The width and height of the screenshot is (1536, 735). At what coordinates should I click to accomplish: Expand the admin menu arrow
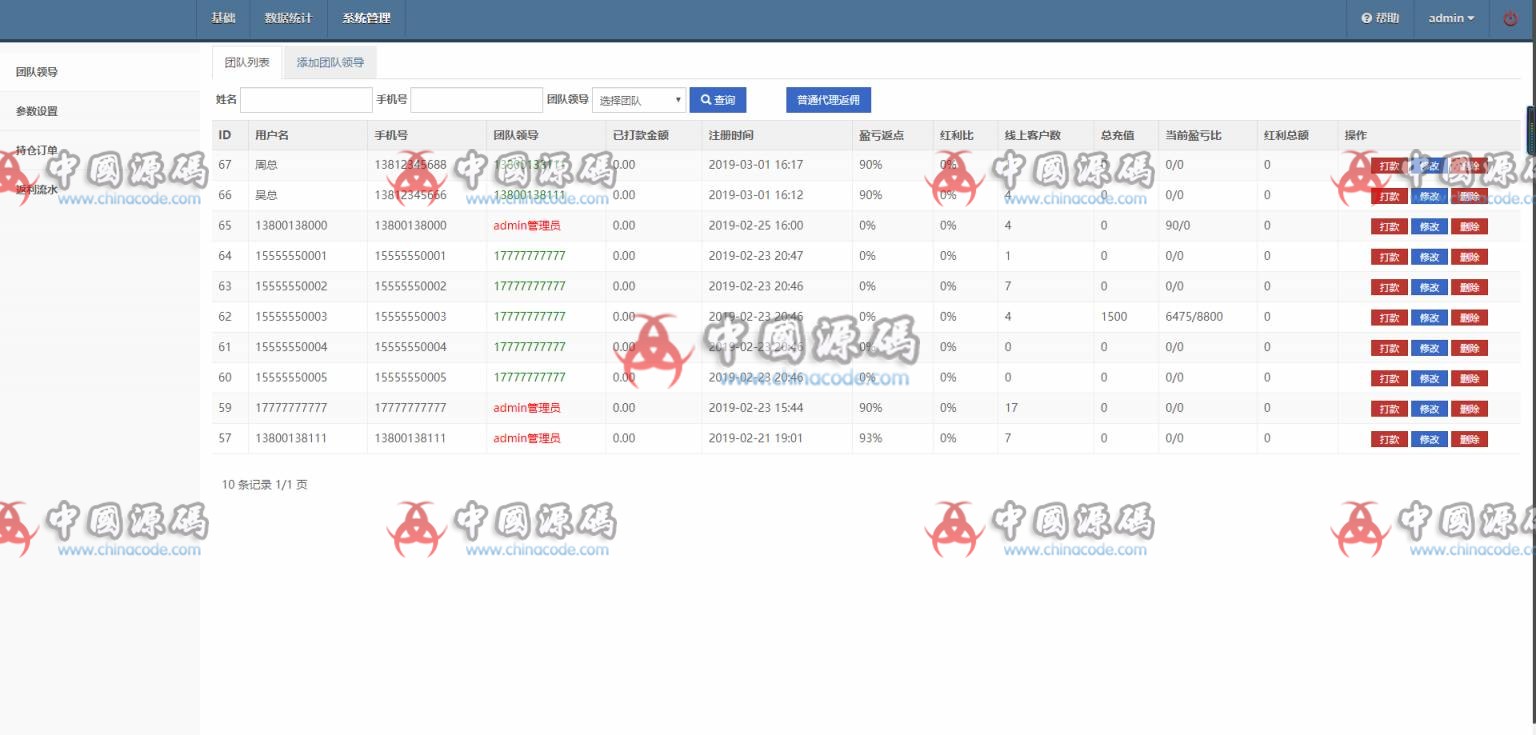click(1470, 18)
